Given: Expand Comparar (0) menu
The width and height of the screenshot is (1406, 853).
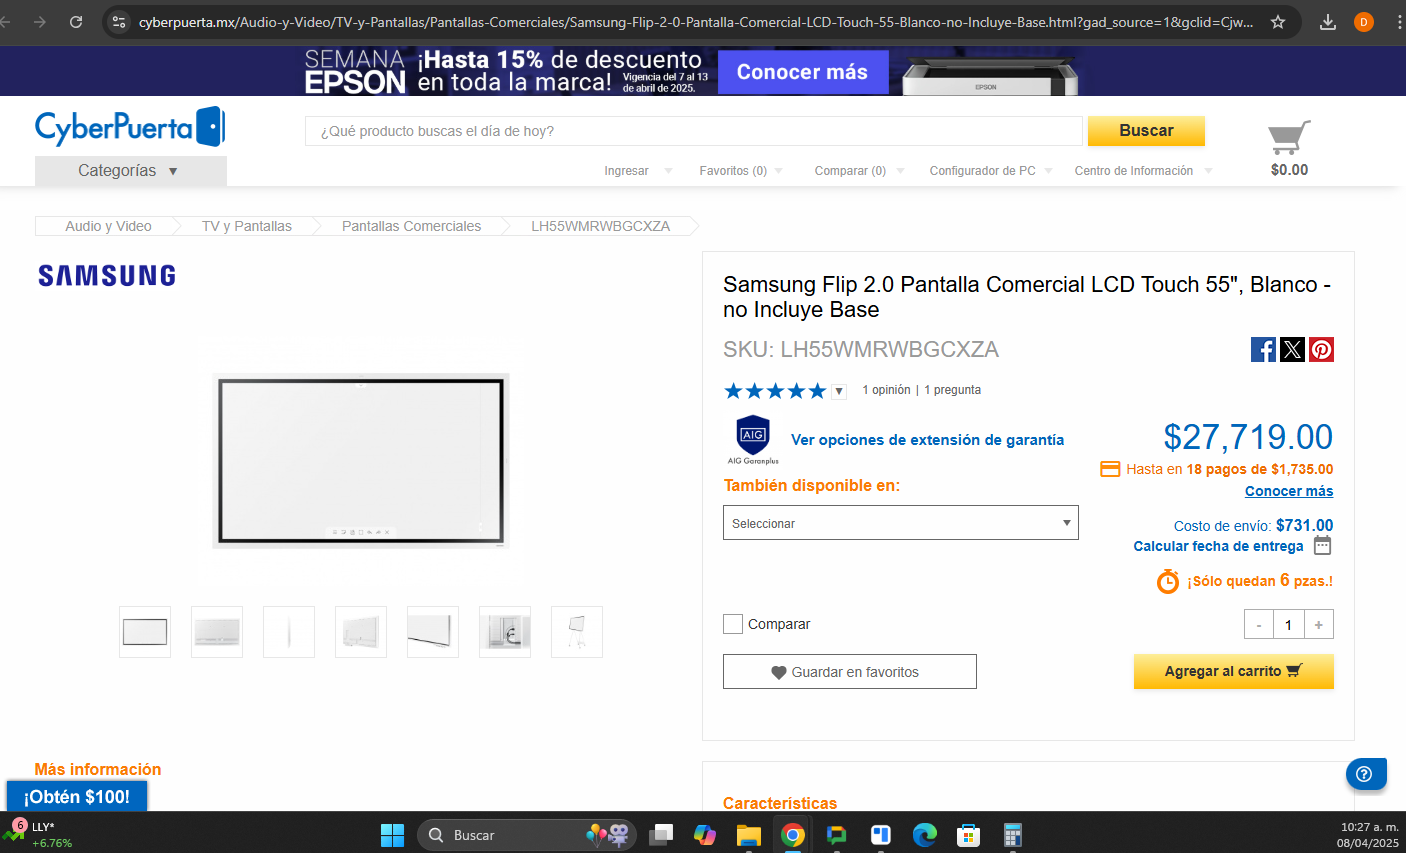Looking at the screenshot, I should pos(859,171).
